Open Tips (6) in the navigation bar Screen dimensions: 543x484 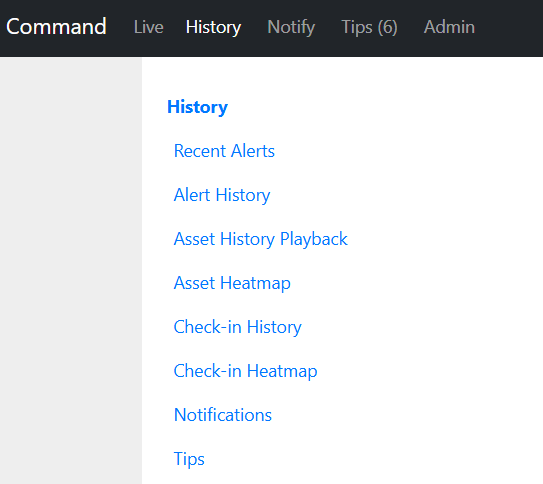(x=370, y=27)
